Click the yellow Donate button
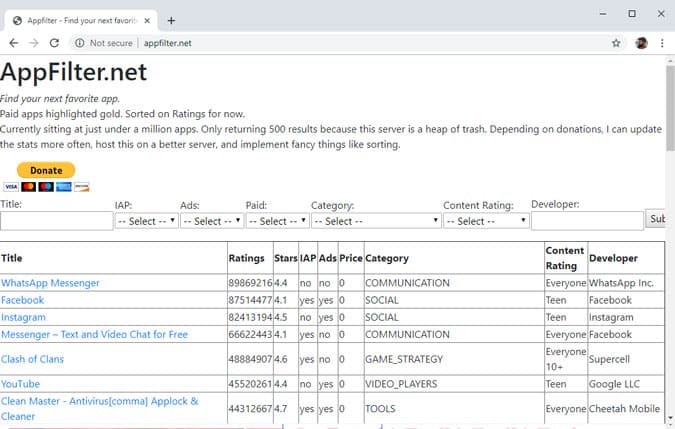The height and width of the screenshot is (429, 675). pyautogui.click(x=46, y=170)
